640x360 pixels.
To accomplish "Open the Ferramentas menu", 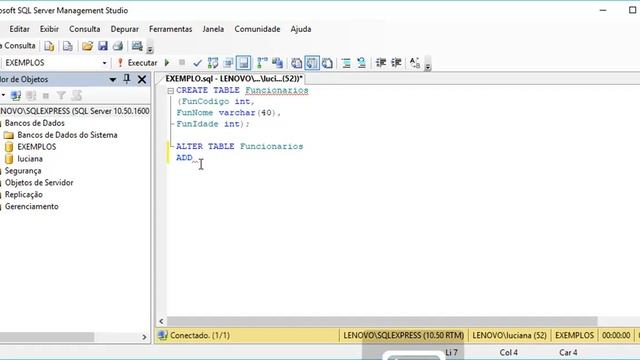I will click(x=170, y=29).
